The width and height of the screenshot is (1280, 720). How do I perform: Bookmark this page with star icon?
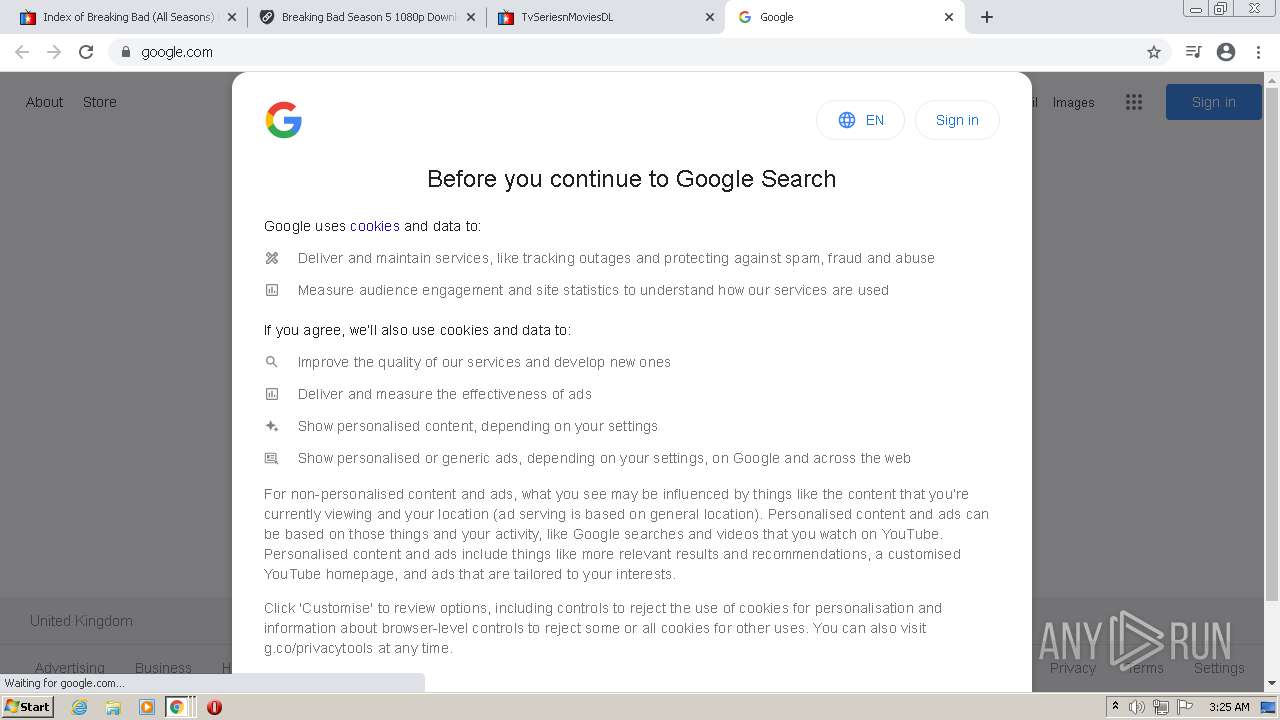pyautogui.click(x=1154, y=52)
